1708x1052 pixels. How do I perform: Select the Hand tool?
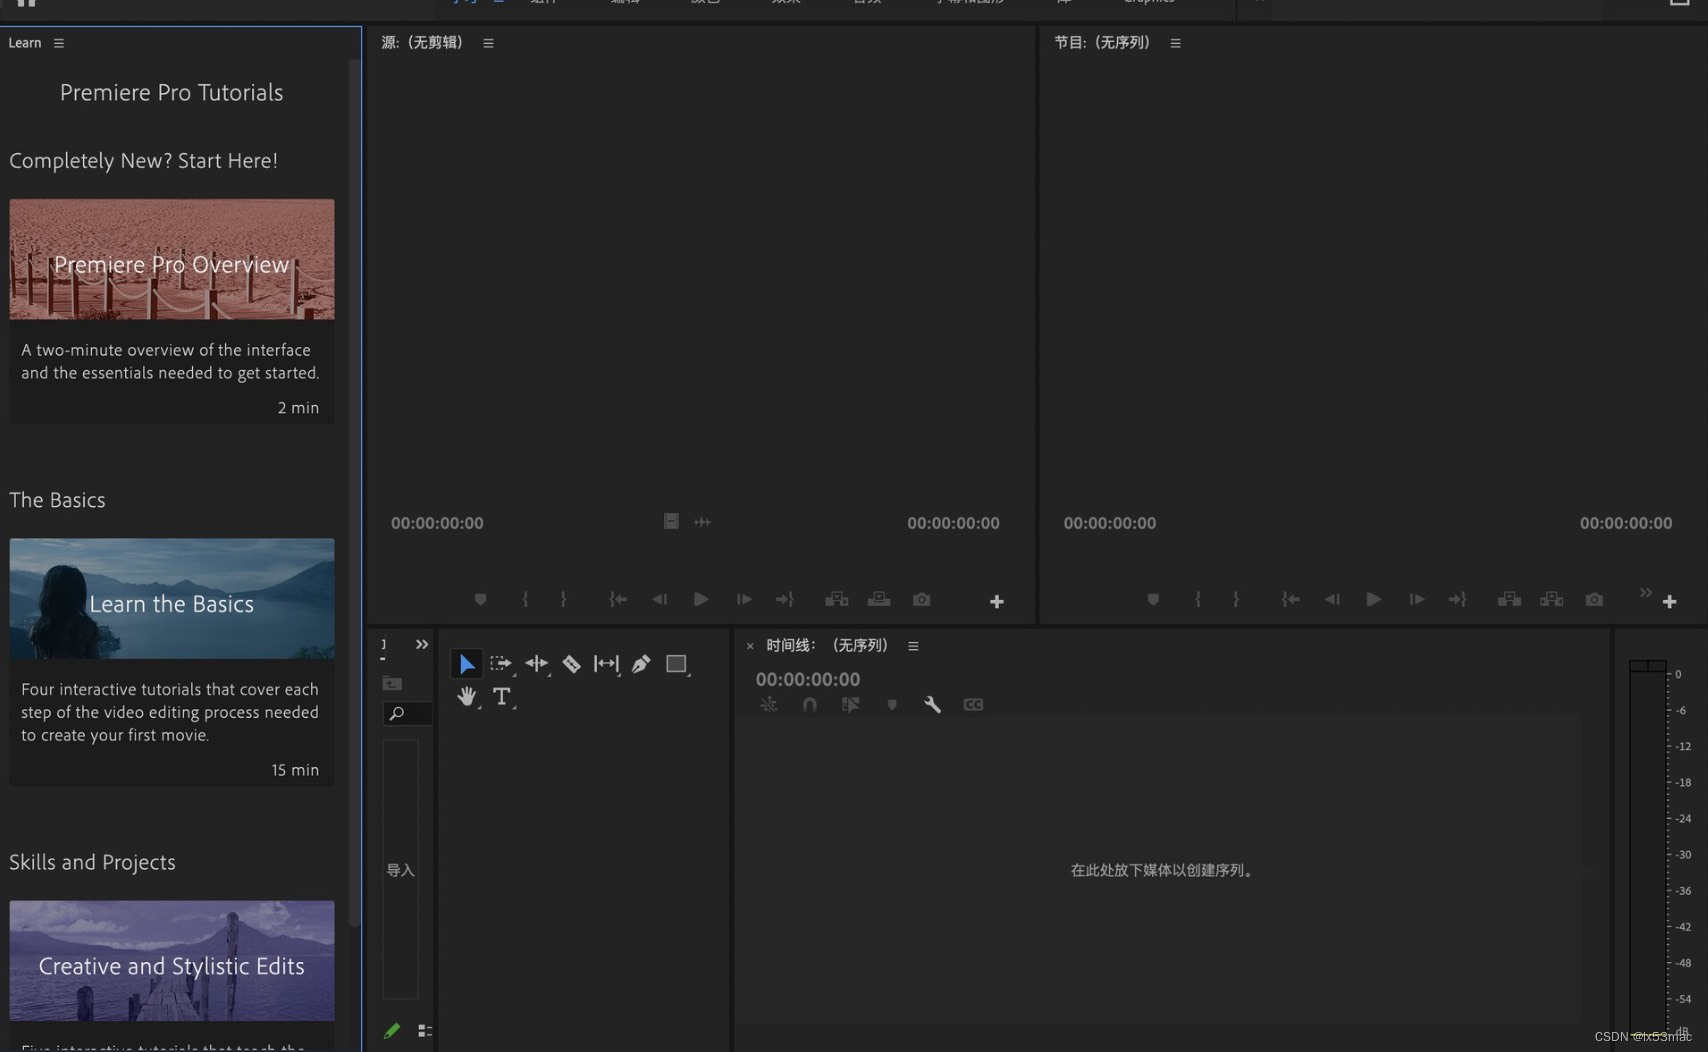pyautogui.click(x=467, y=697)
